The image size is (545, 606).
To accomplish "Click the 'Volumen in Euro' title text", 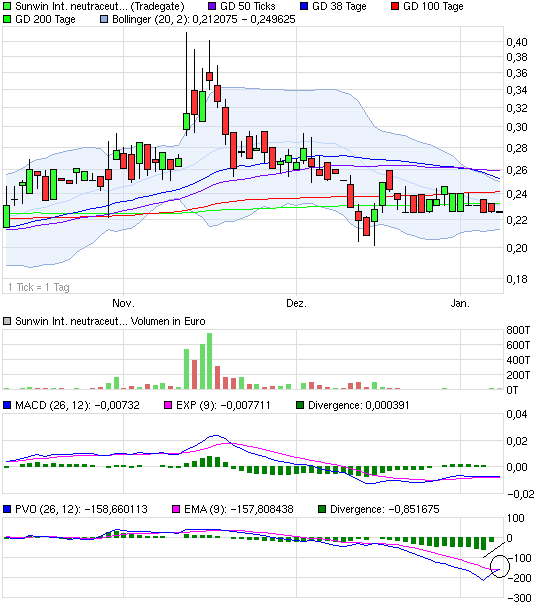I will (168, 321).
